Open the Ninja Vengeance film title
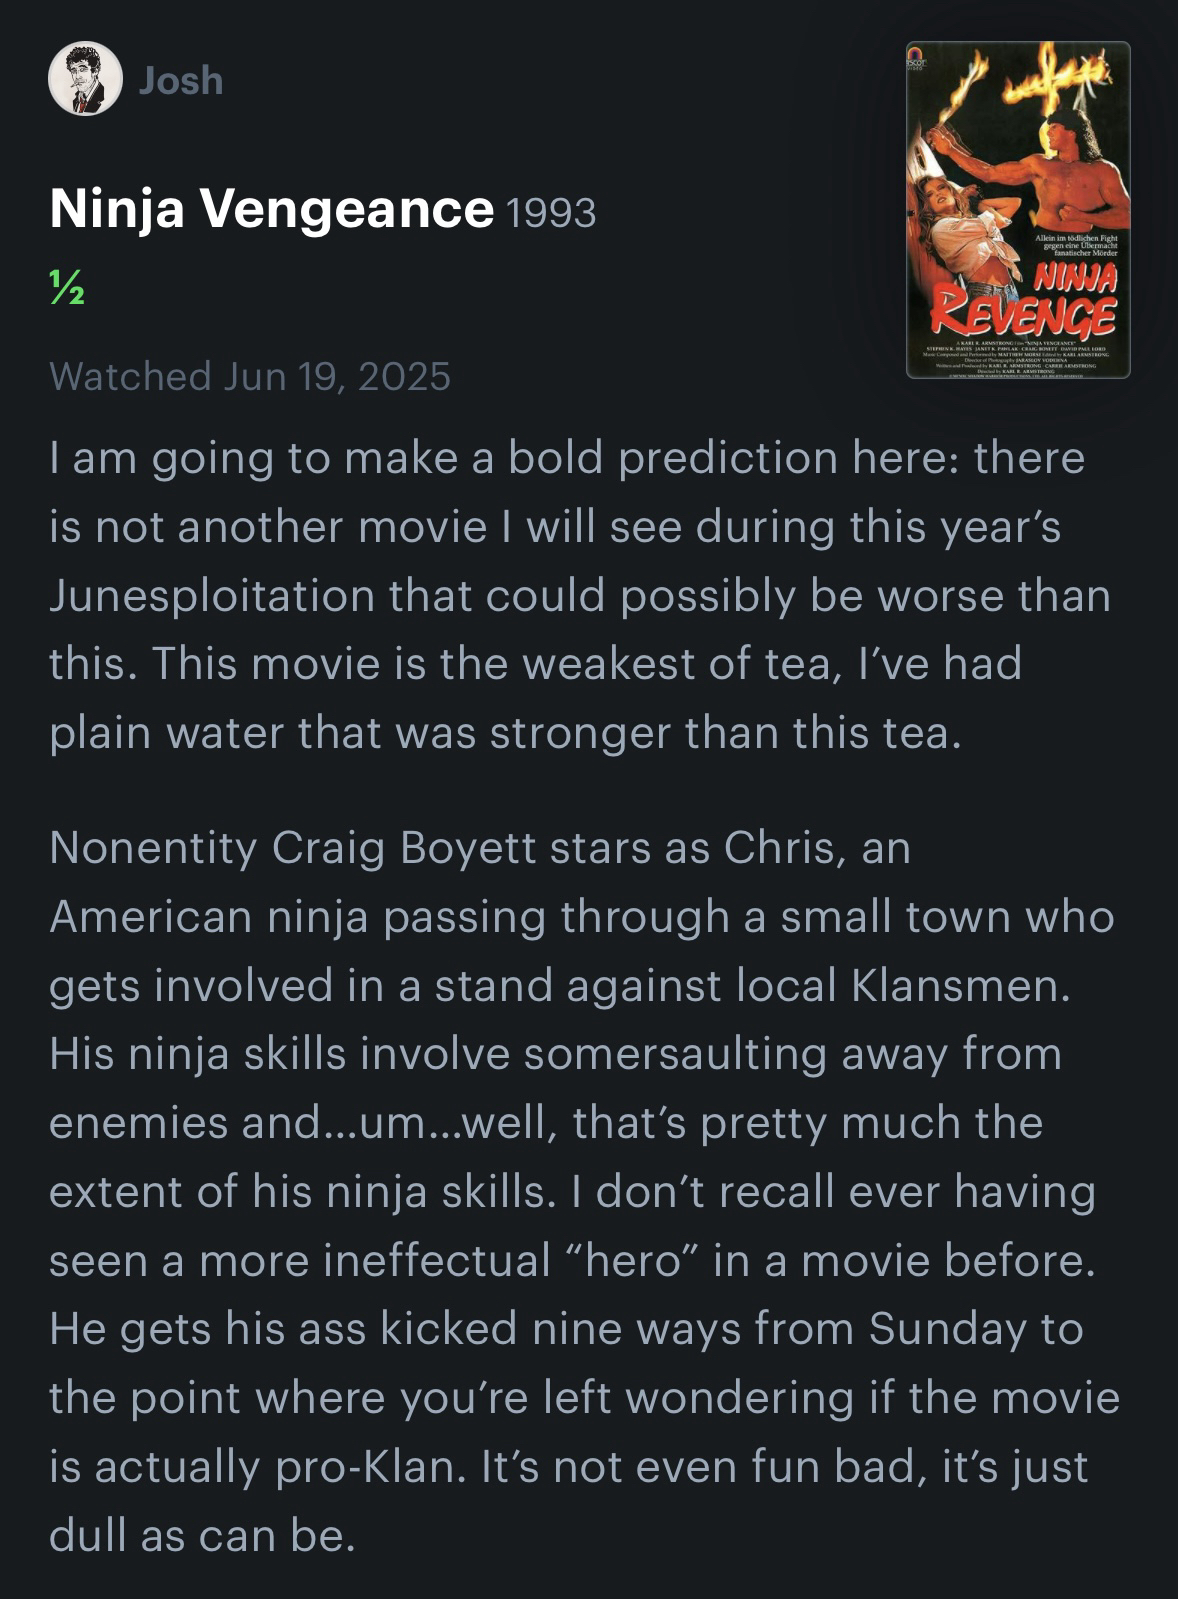The height and width of the screenshot is (1599, 1178). [x=271, y=208]
